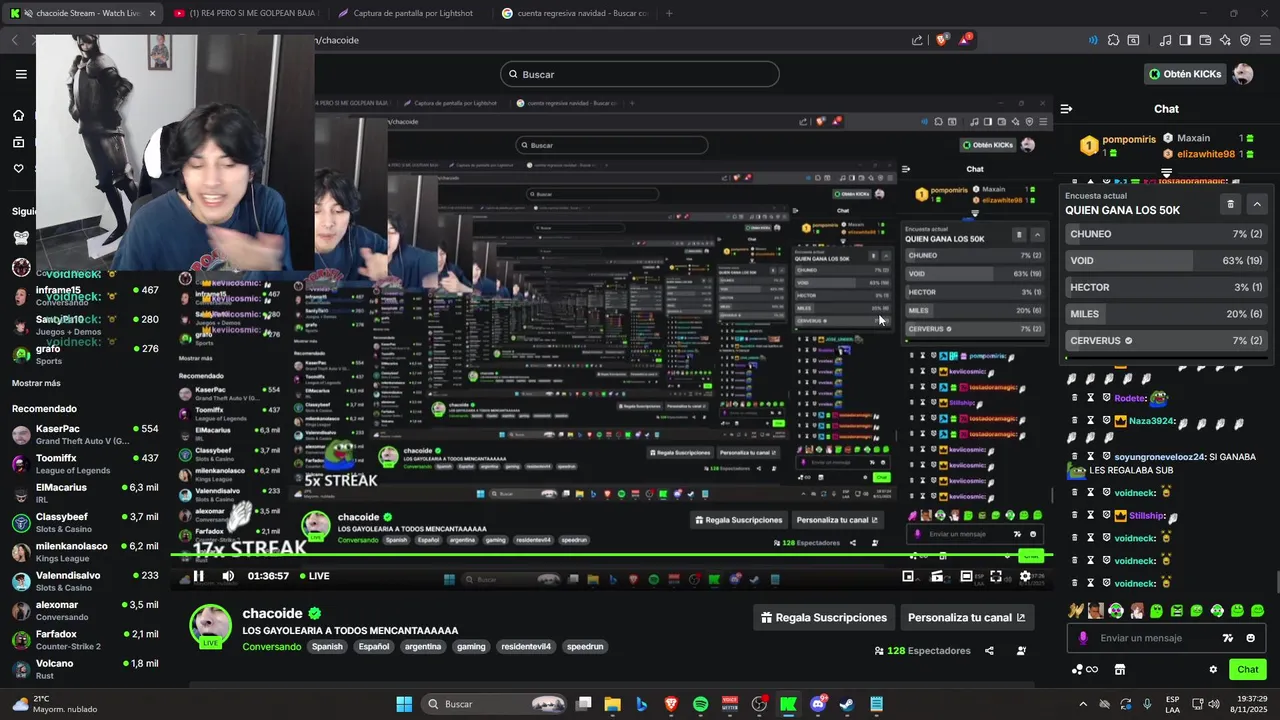
Task: Open a new browser tab
Action: [669, 13]
